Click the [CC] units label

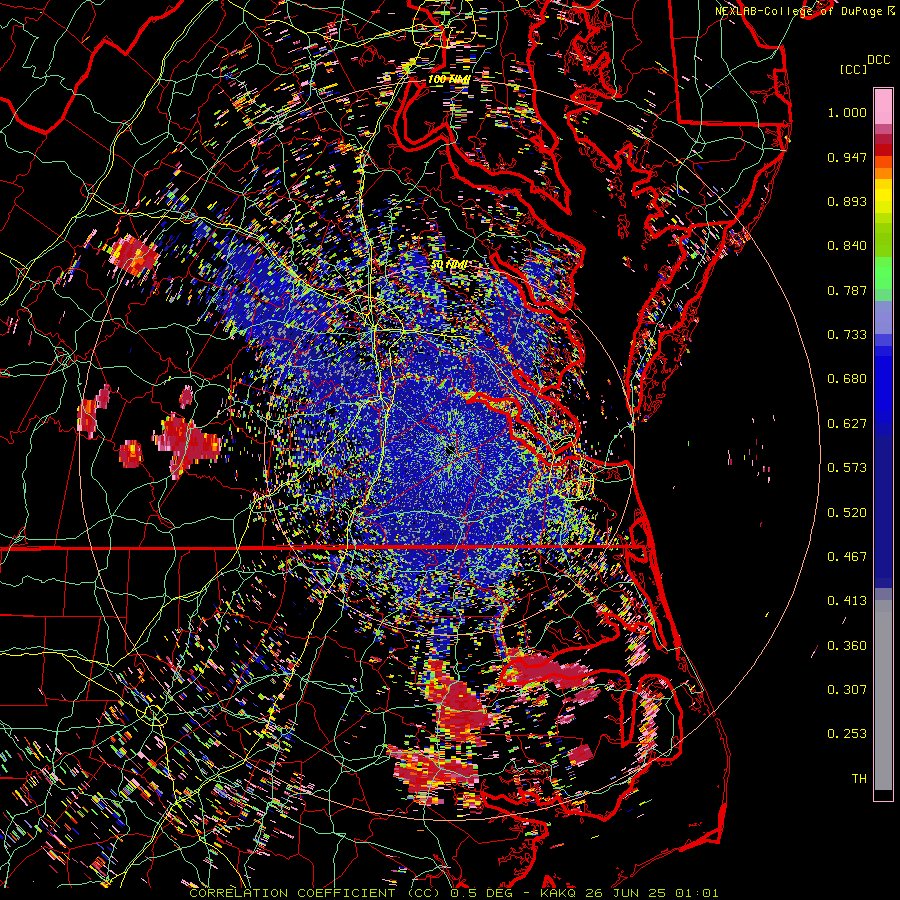[853, 69]
